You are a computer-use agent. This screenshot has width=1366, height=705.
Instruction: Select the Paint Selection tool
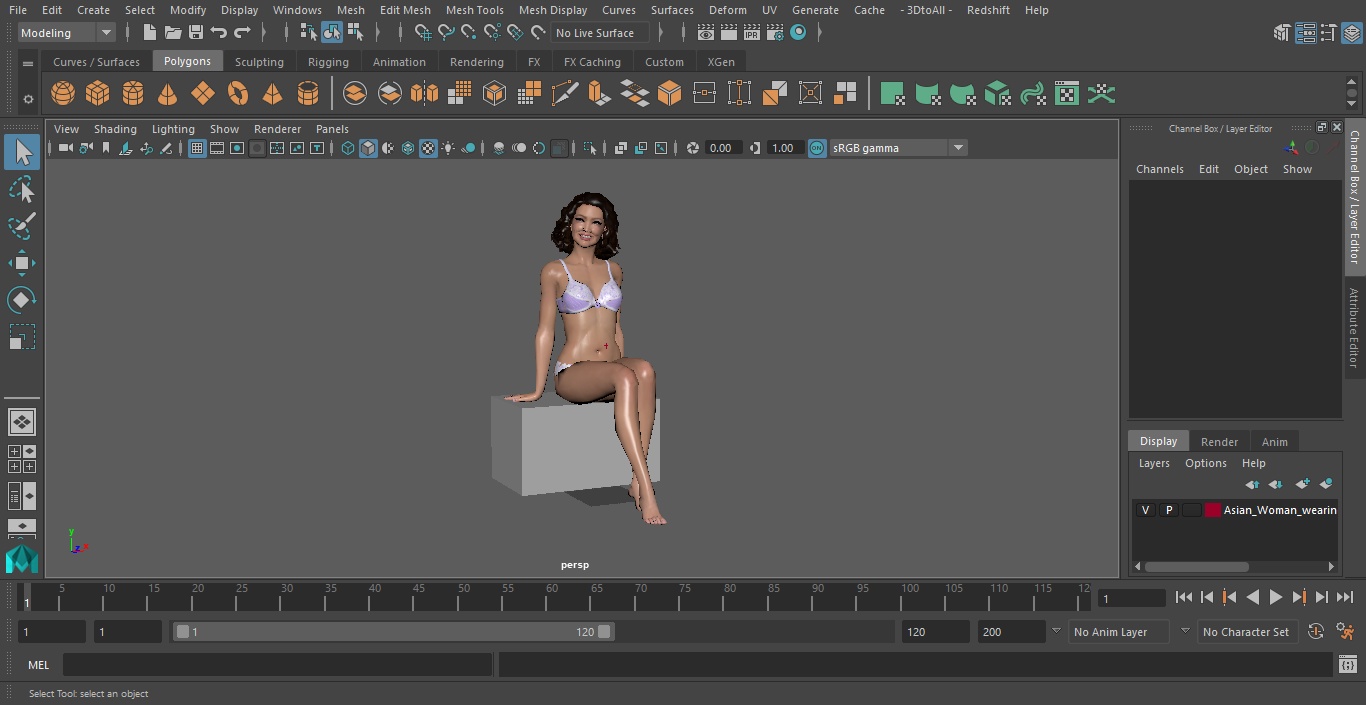[22, 226]
